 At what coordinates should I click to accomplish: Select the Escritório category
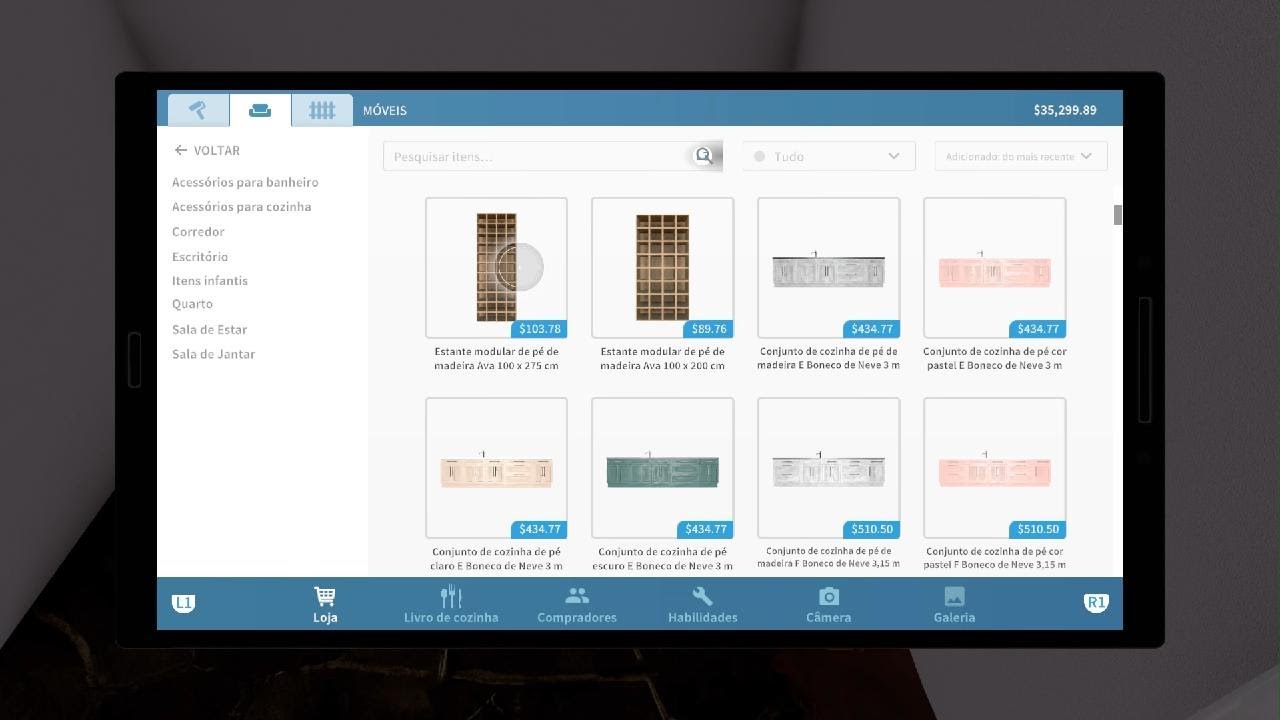[x=200, y=257]
